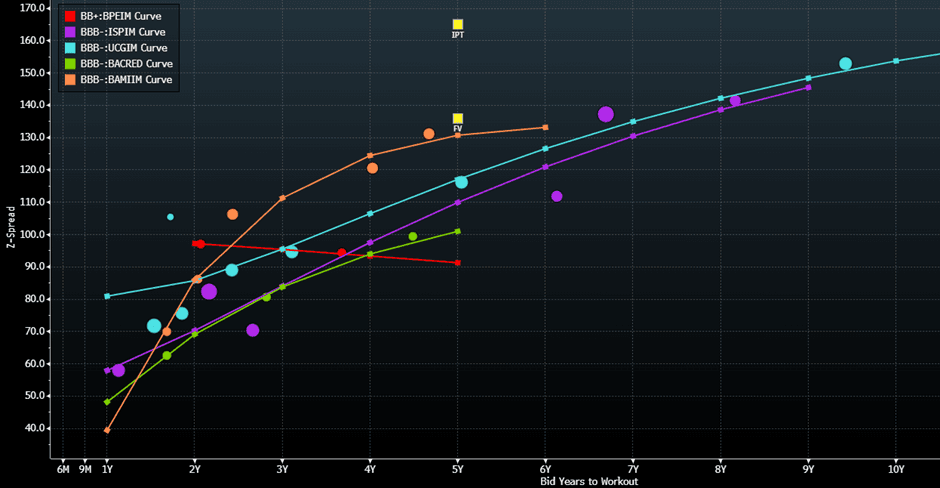Select the cyan bubble above the 9Y–10Y curve
Screen dimensions: 940x488
(x=845, y=64)
